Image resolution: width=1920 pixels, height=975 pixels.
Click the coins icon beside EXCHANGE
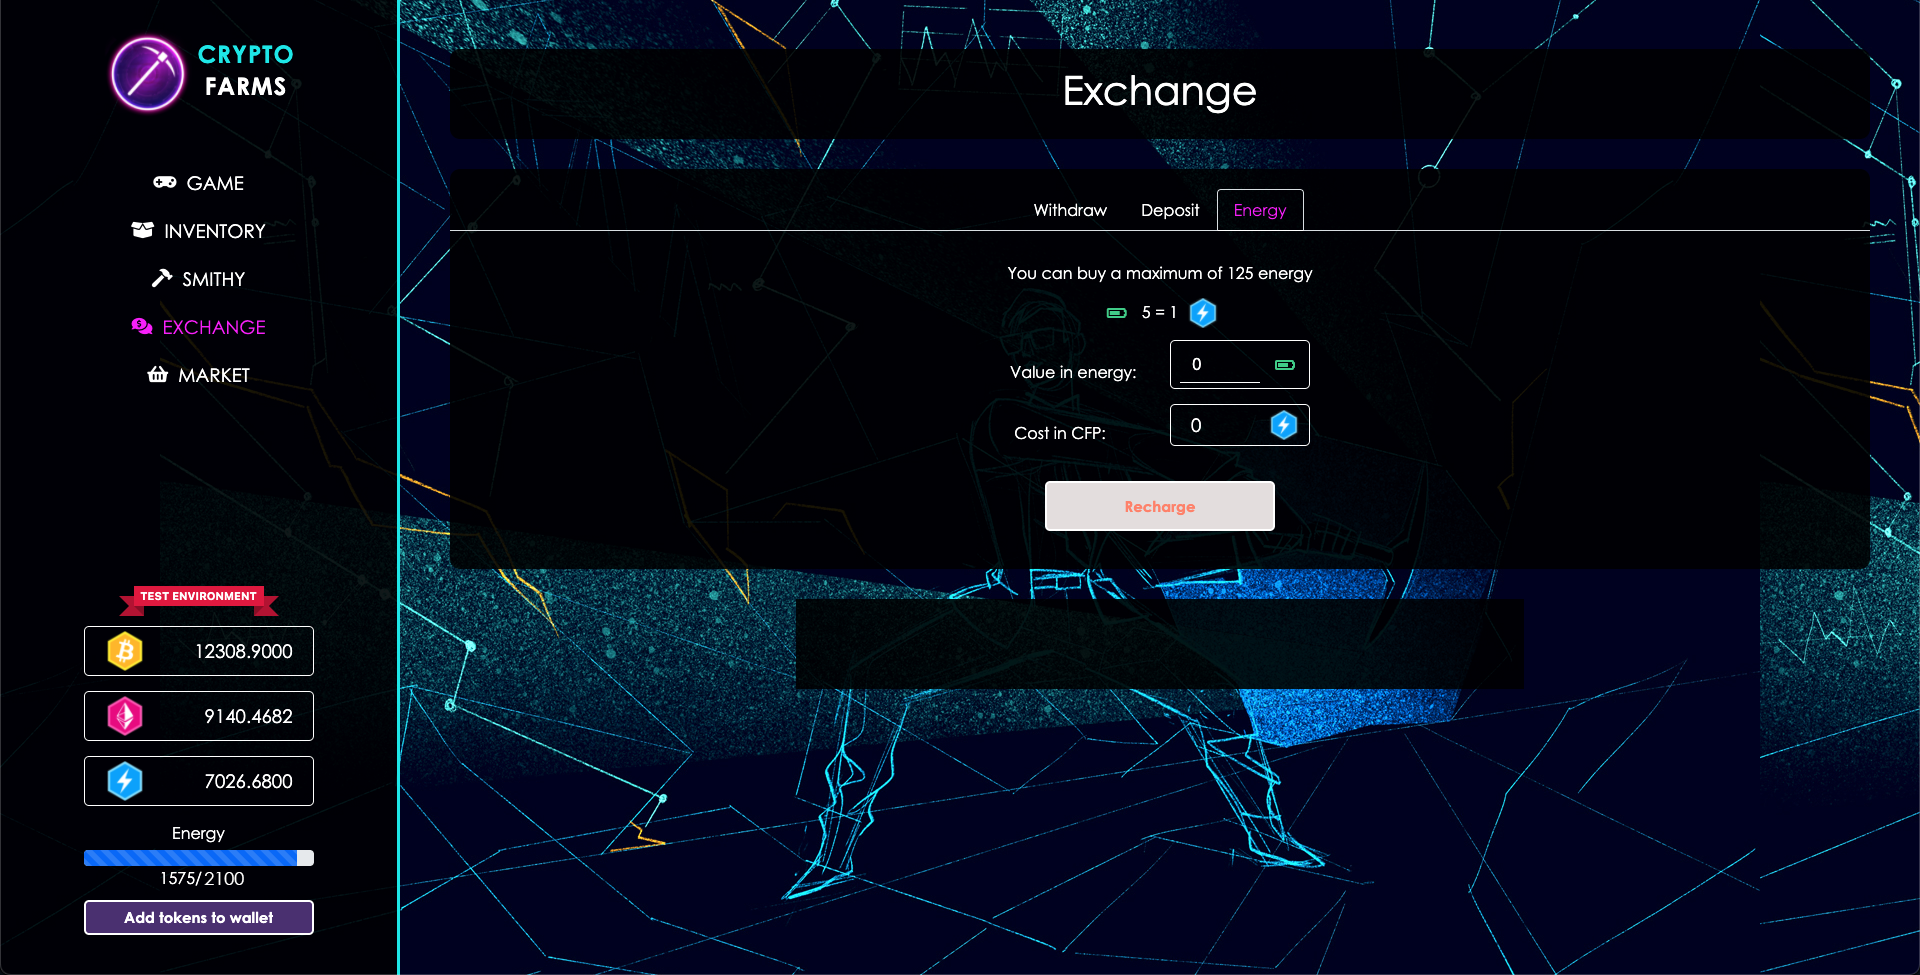[x=142, y=326]
